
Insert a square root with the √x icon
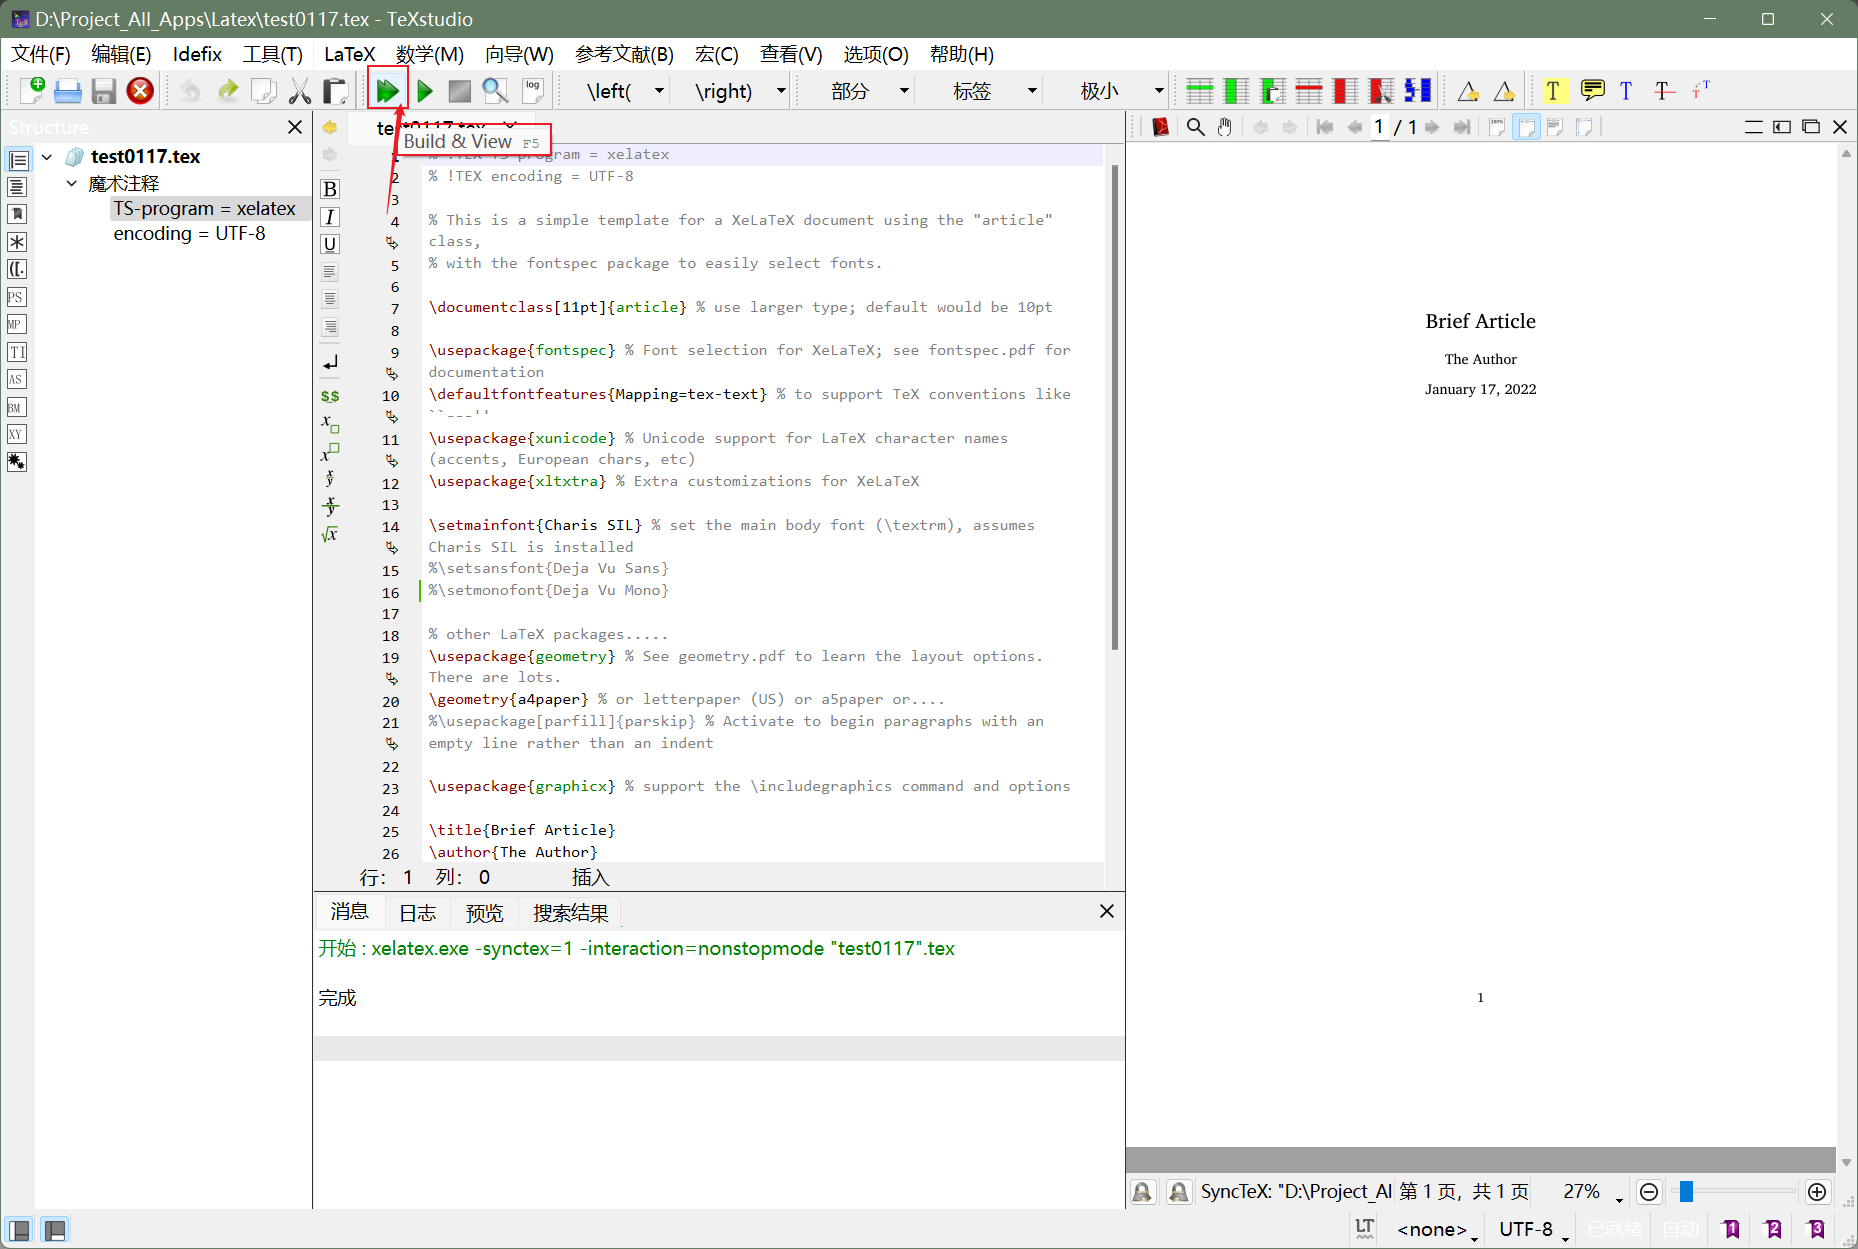pos(329,534)
